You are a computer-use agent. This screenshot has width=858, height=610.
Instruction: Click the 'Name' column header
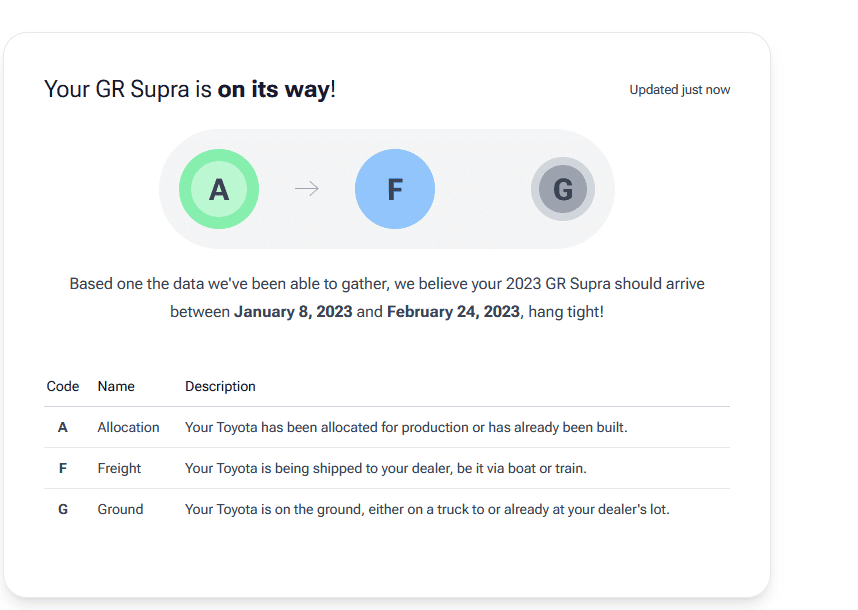click(x=116, y=386)
